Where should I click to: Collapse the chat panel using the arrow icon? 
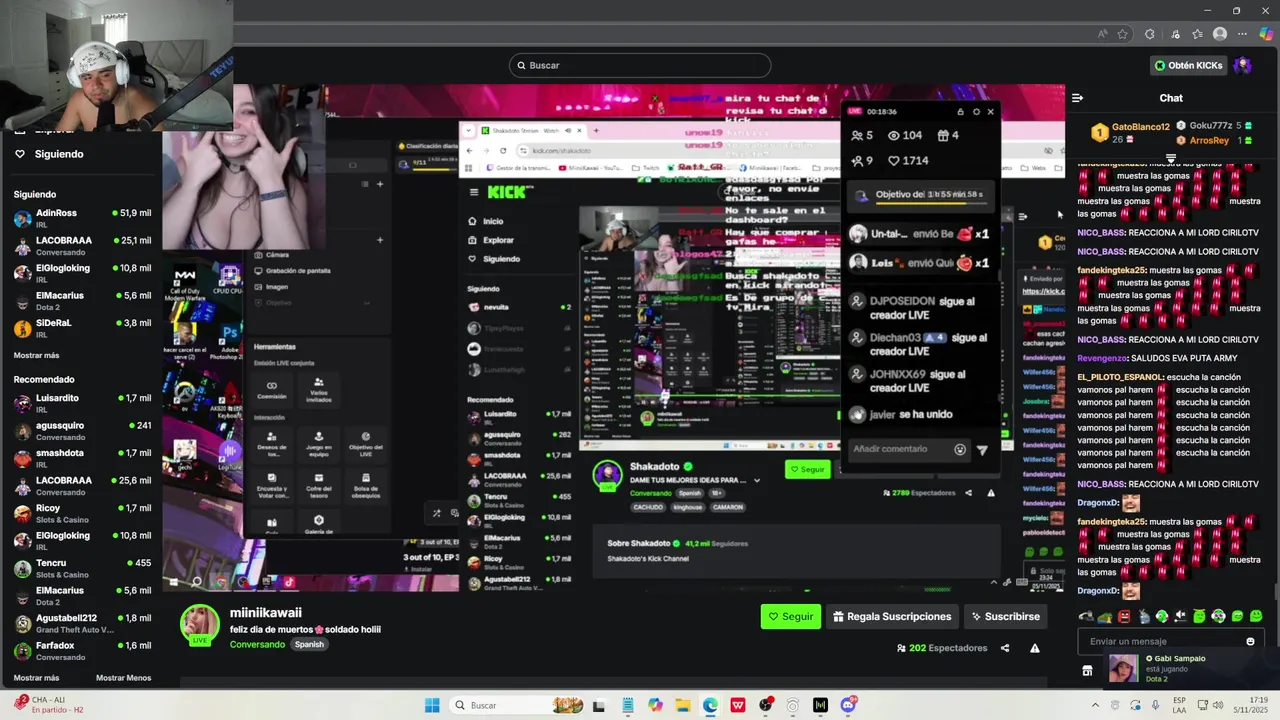pos(1077,98)
